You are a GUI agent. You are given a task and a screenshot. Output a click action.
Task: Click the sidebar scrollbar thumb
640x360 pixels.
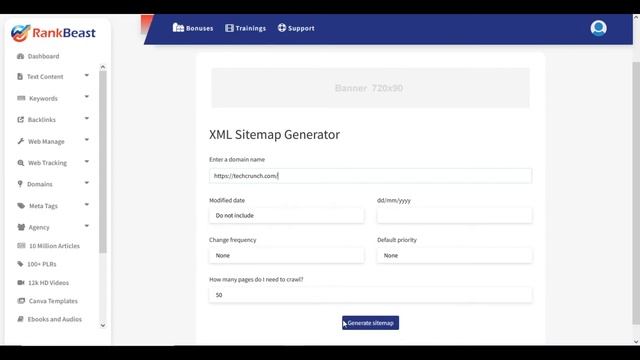(103, 162)
